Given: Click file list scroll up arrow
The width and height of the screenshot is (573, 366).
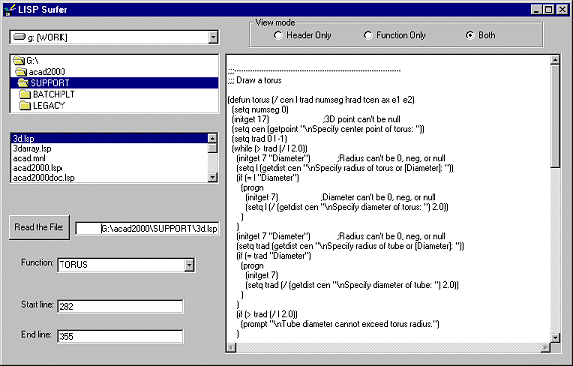Looking at the screenshot, I should tap(213, 138).
